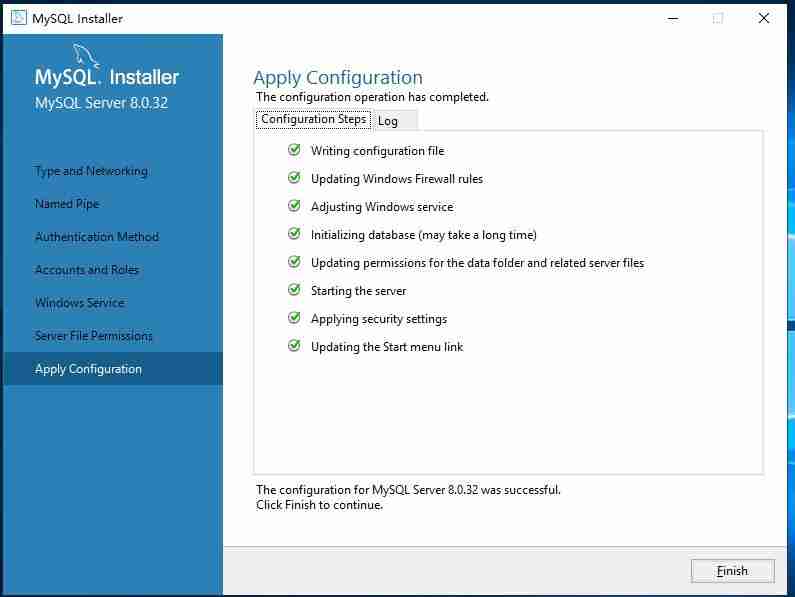Switch to the Log tab
This screenshot has height=597, width=795.
pos(395,121)
